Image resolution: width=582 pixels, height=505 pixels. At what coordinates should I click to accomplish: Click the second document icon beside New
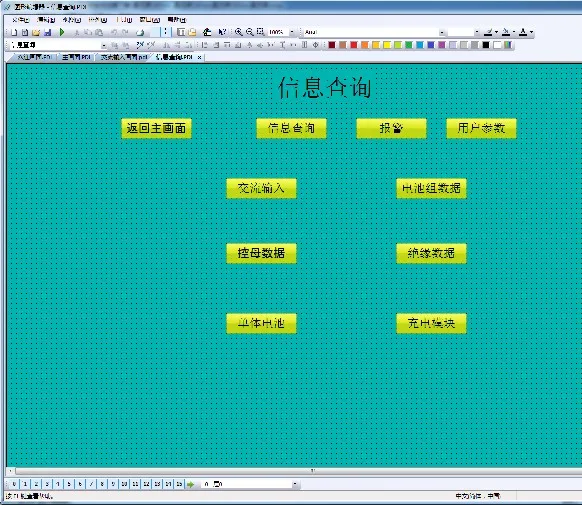(25, 33)
